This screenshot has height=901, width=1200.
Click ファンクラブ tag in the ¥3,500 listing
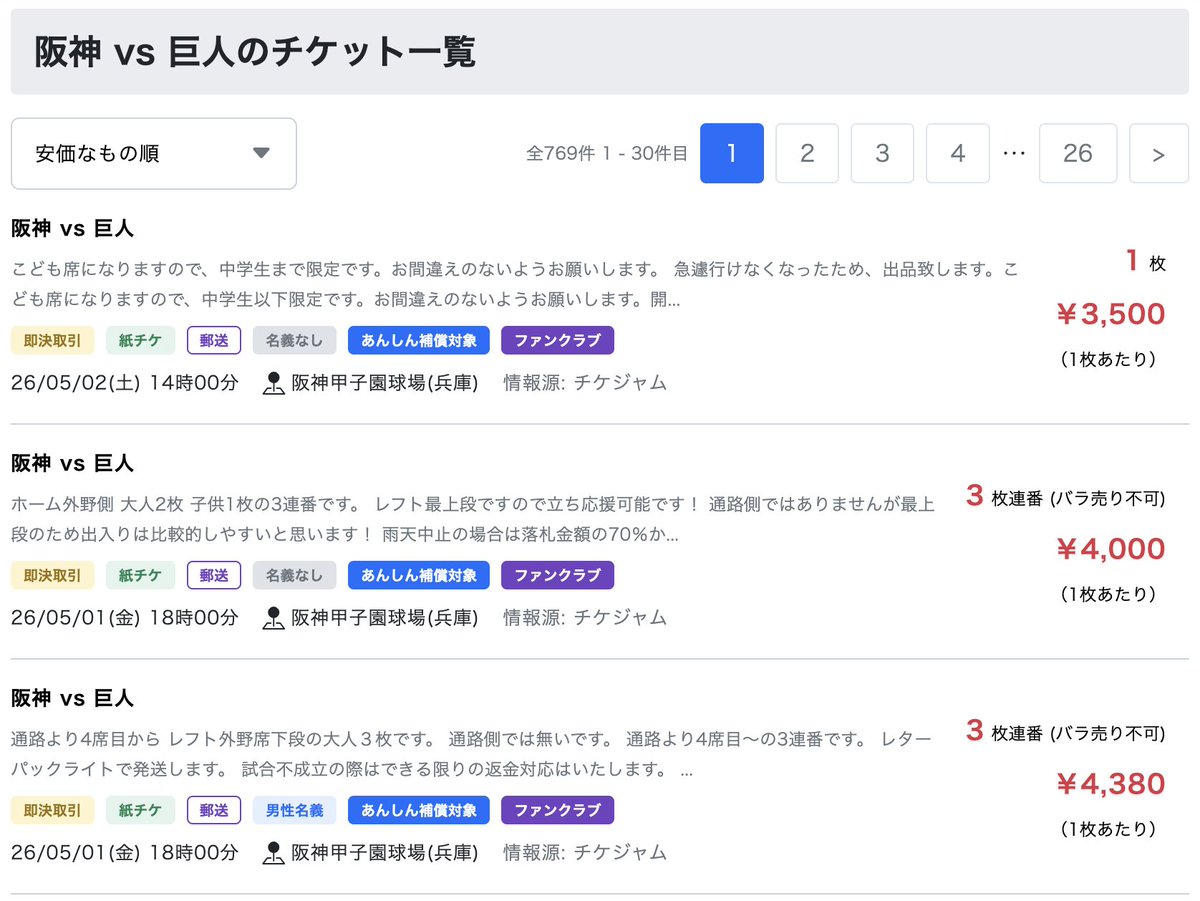coord(557,340)
